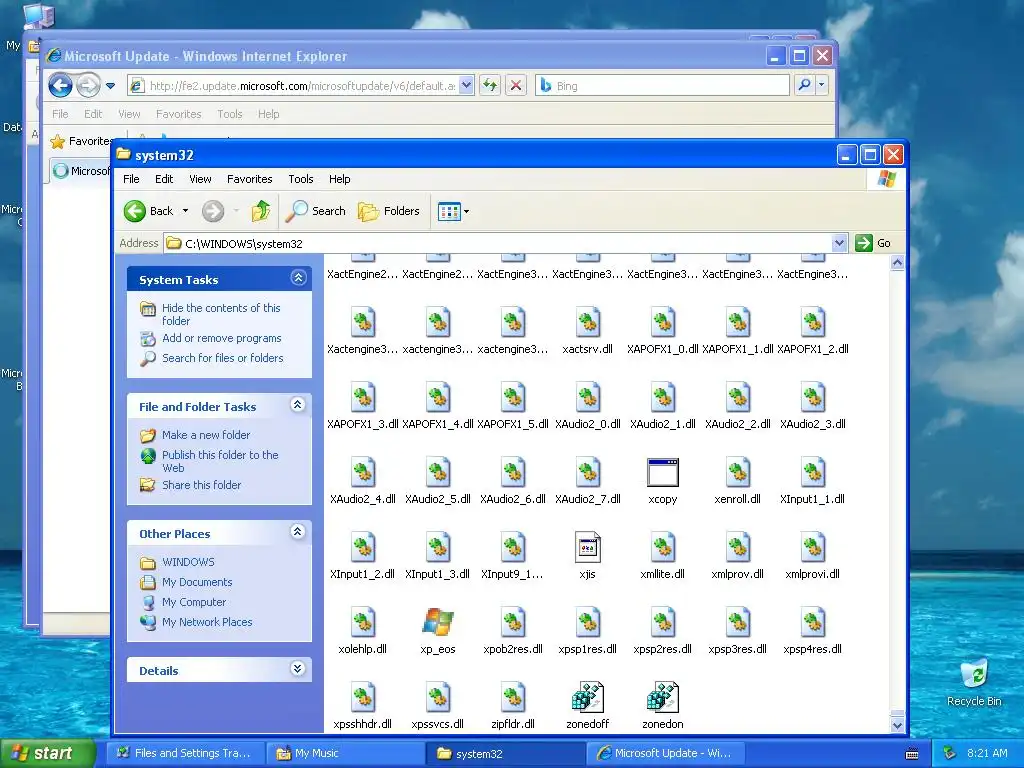Image resolution: width=1024 pixels, height=768 pixels.
Task: Open the Tools menu in system32 window
Action: (301, 179)
